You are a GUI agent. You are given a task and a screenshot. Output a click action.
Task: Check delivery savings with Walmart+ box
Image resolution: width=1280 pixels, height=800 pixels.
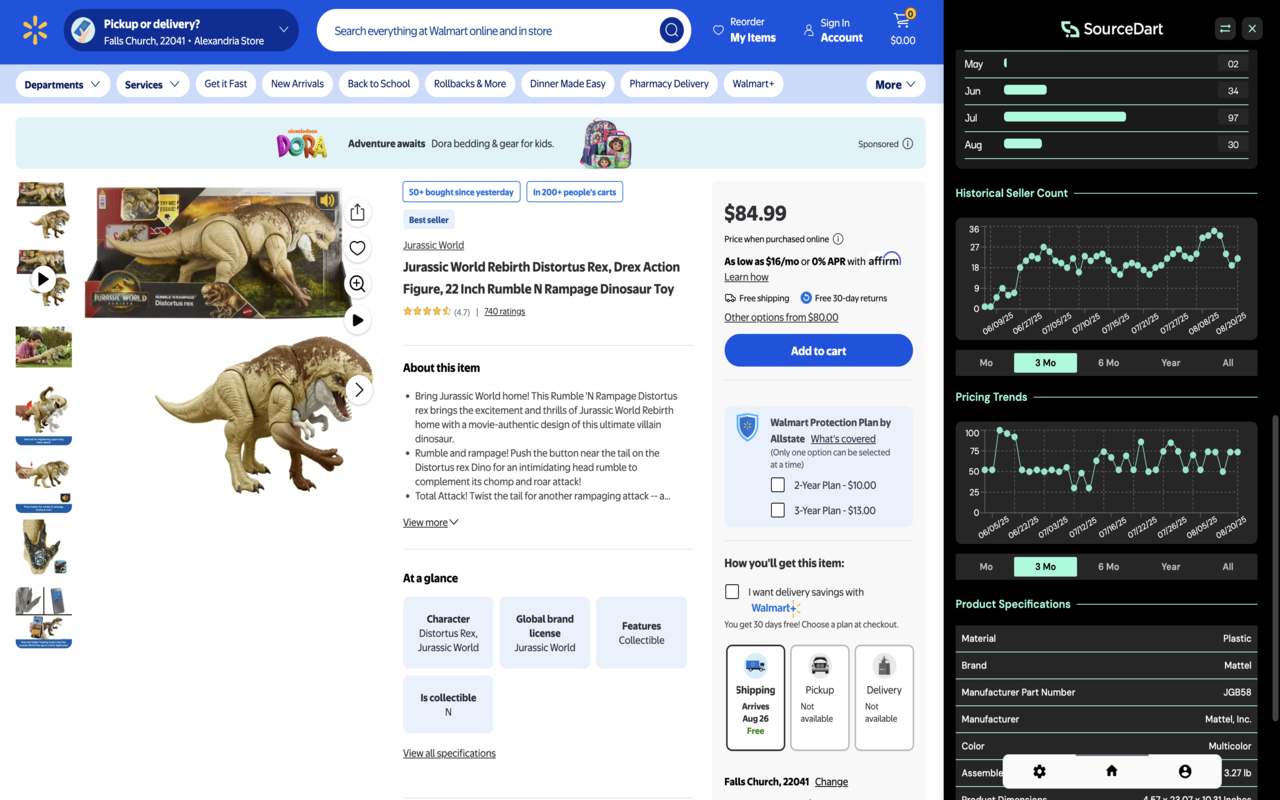click(732, 592)
